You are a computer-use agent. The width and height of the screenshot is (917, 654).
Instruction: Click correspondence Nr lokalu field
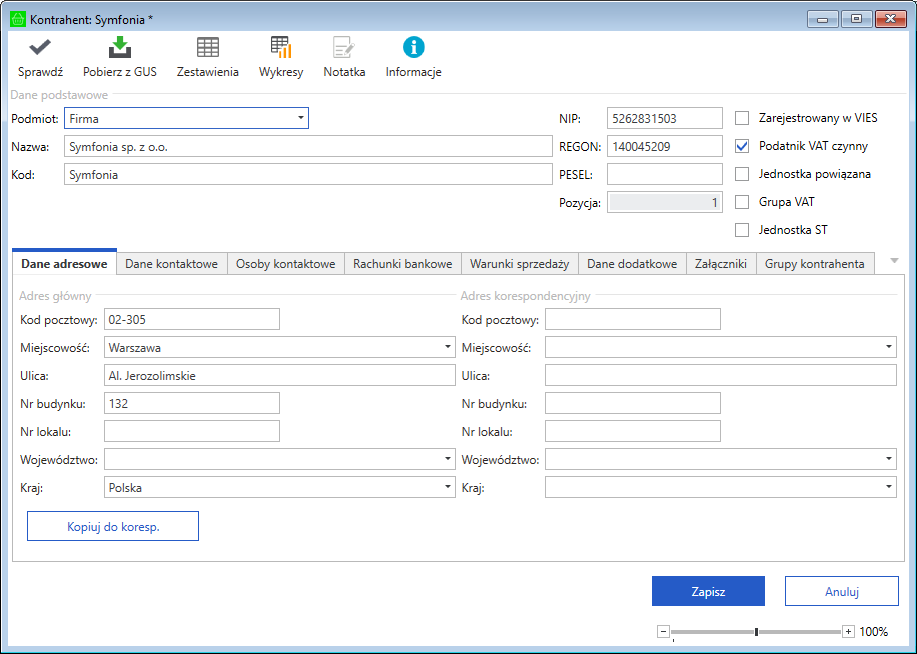coord(633,432)
